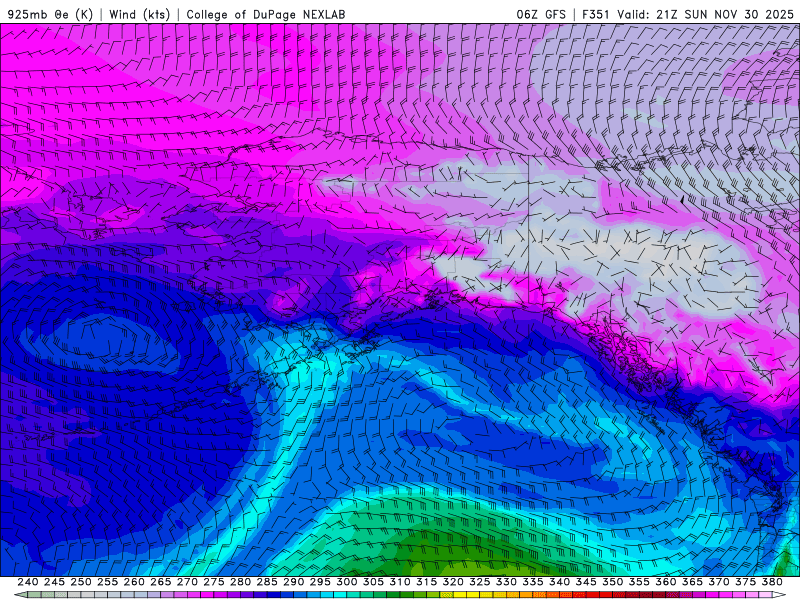Click the 350 colorbar value
The width and height of the screenshot is (800, 600).
(x=613, y=582)
